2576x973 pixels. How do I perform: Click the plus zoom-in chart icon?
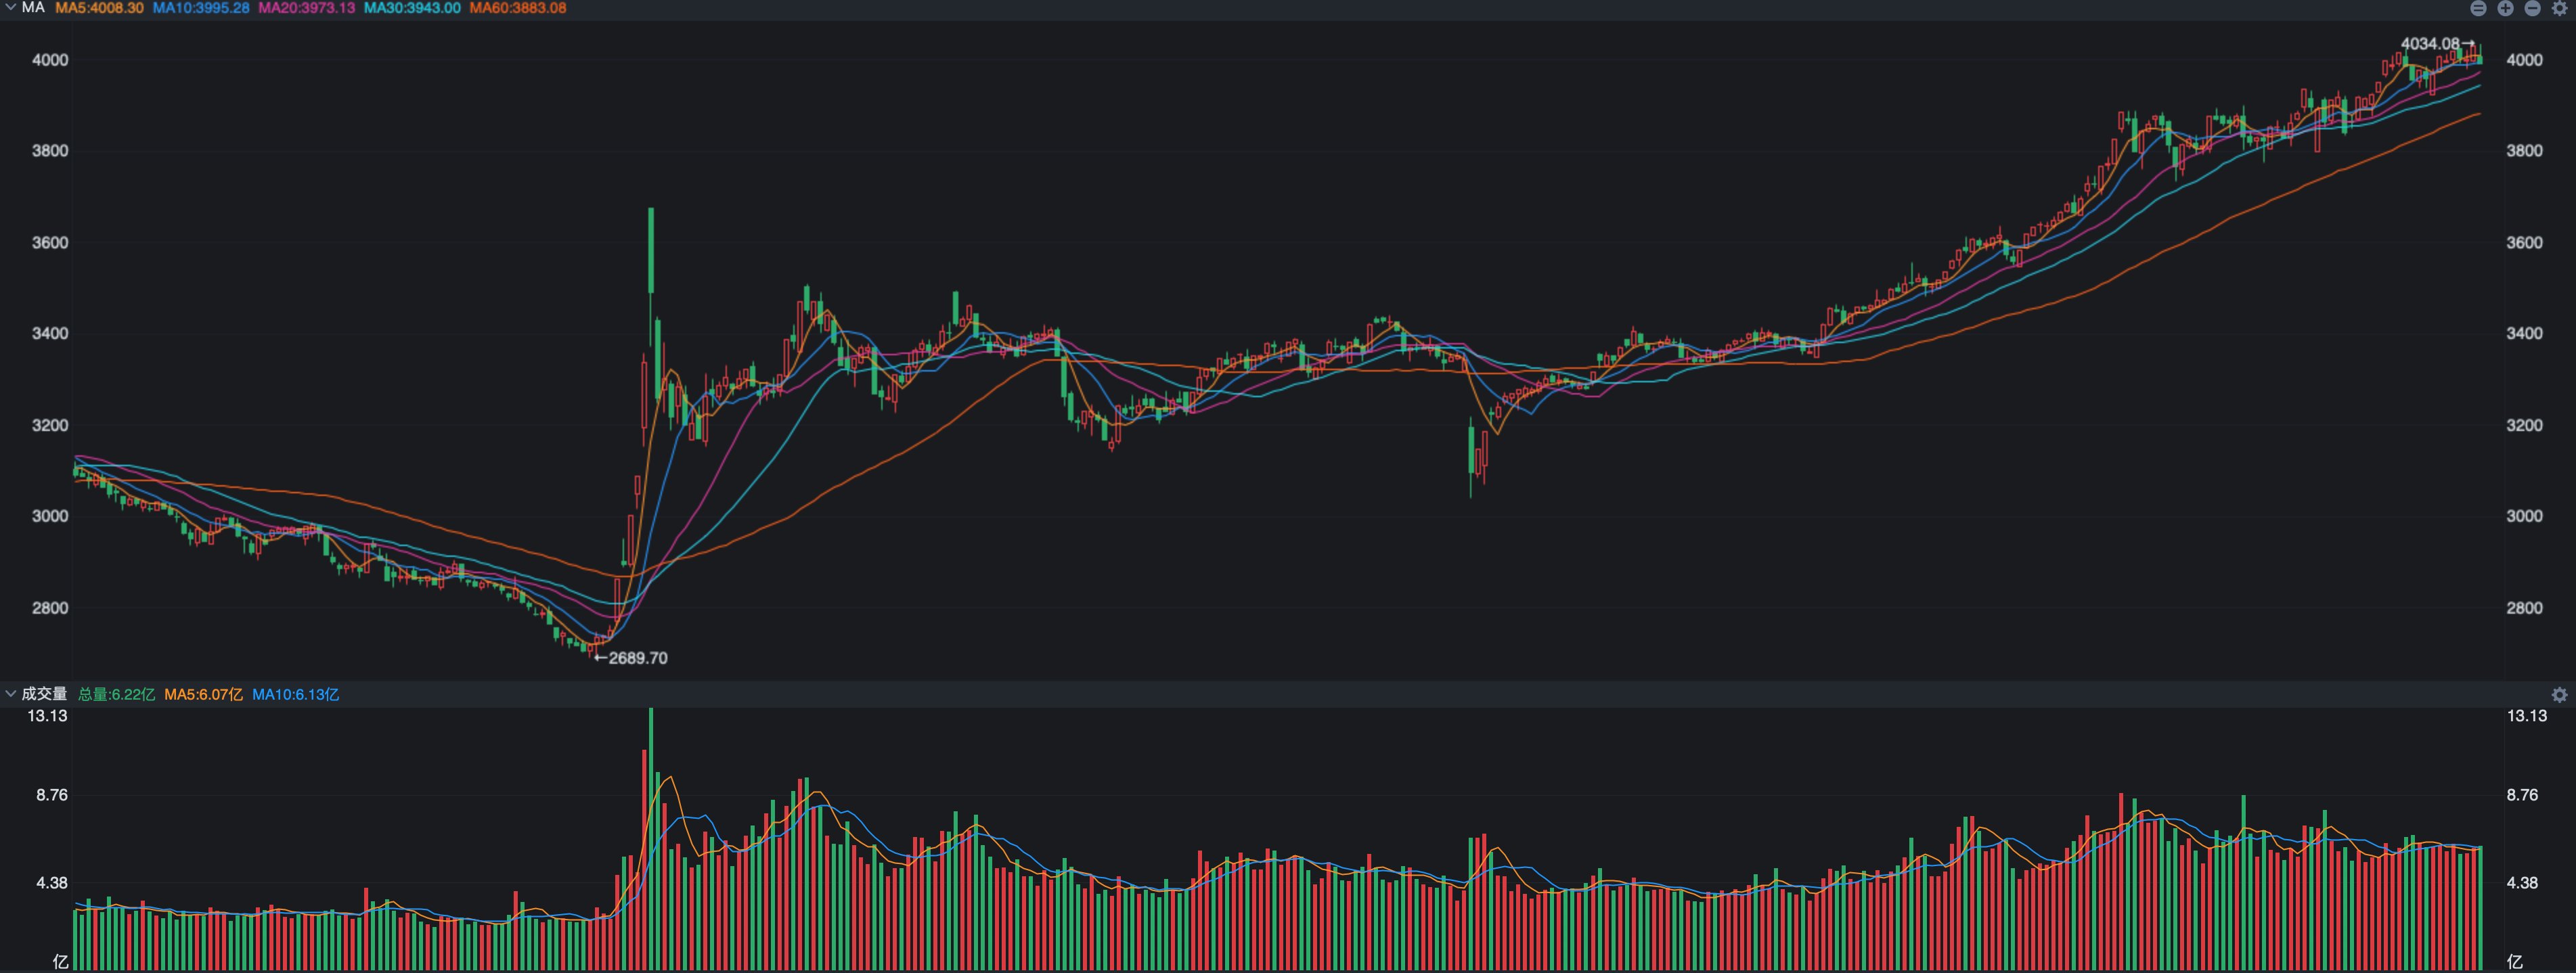[2505, 8]
